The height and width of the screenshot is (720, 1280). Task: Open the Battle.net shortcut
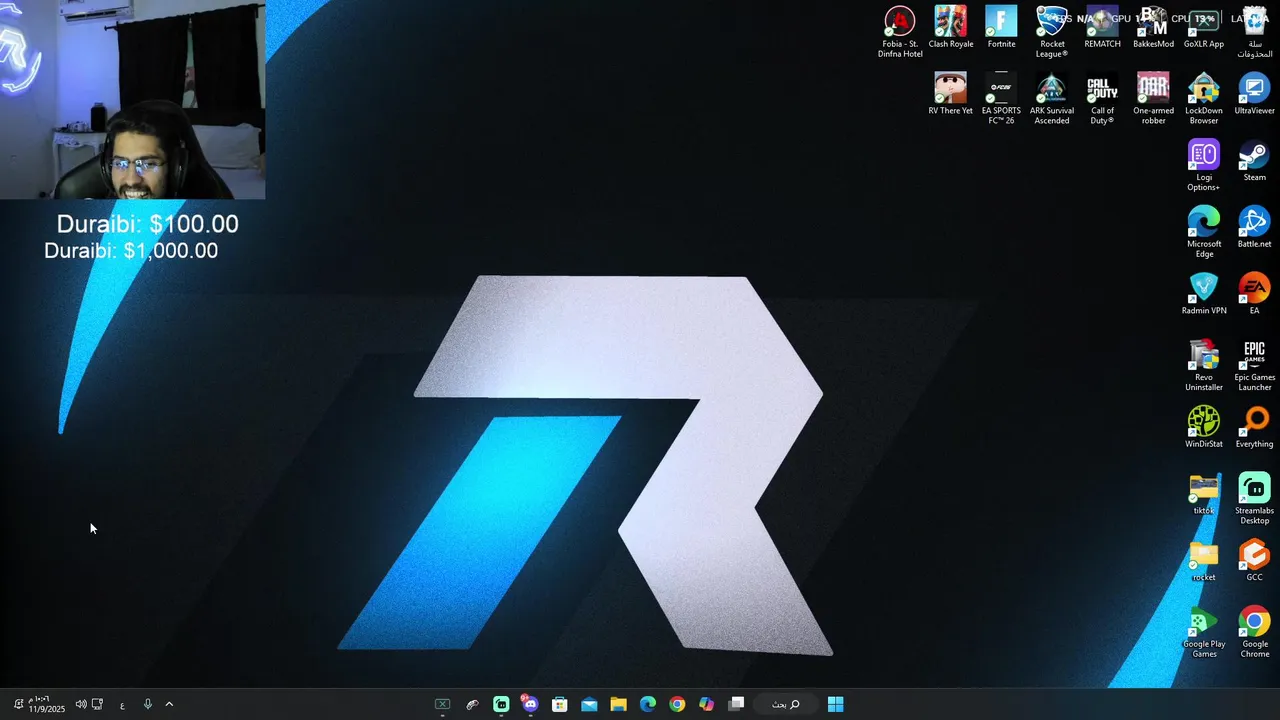tap(1254, 227)
